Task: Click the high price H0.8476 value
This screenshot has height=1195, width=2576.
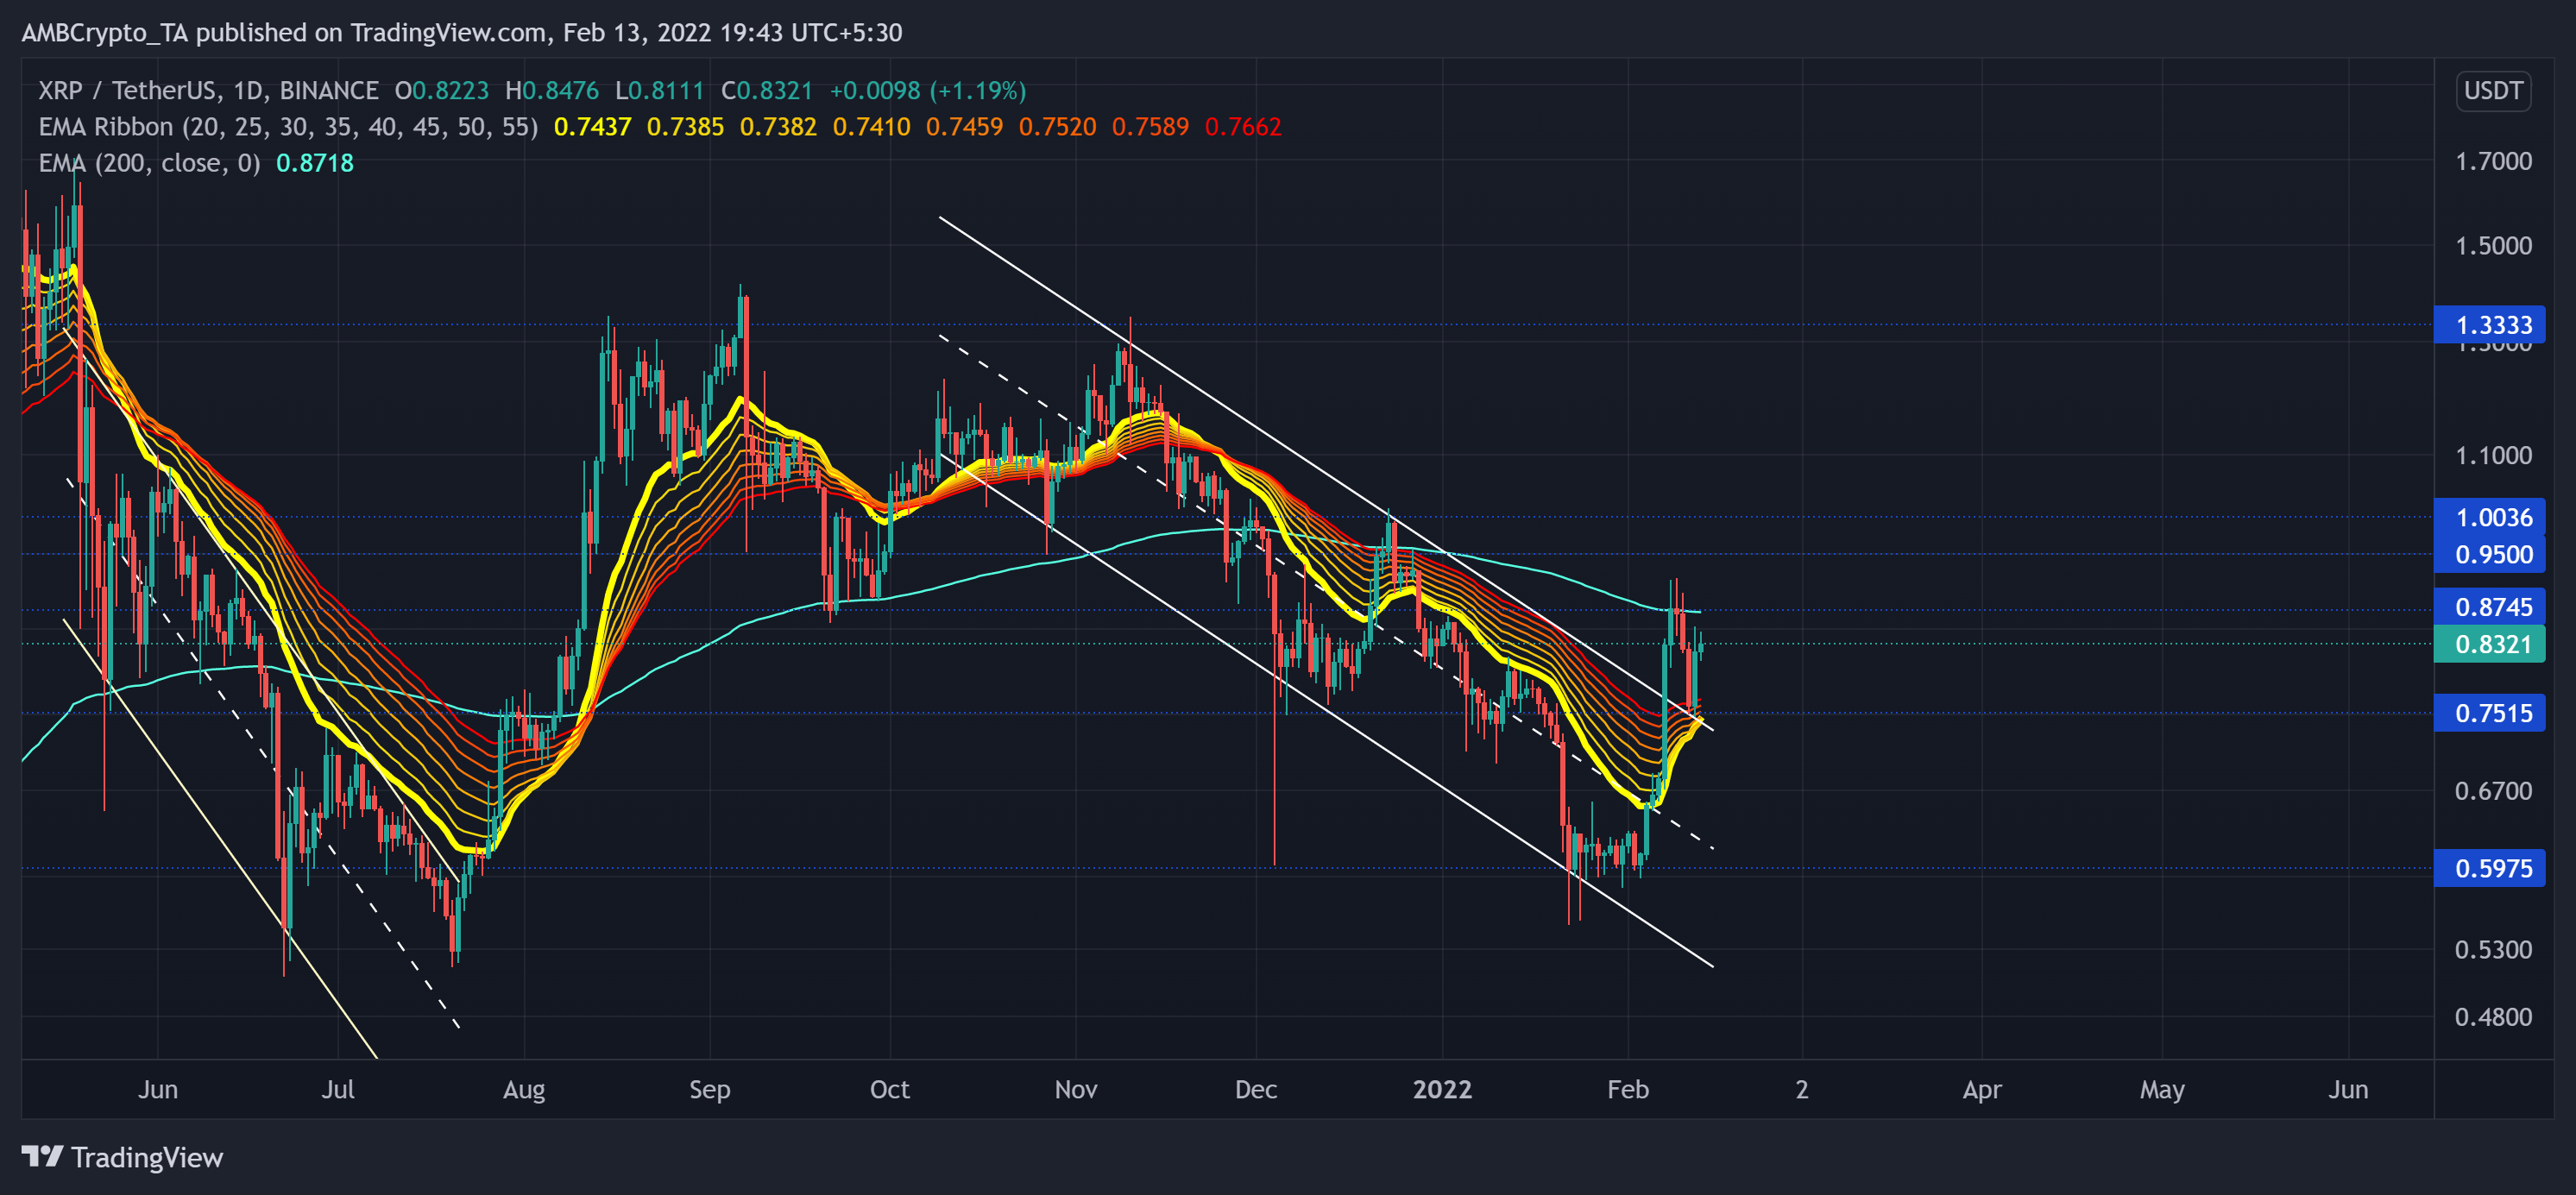Action: (x=552, y=91)
